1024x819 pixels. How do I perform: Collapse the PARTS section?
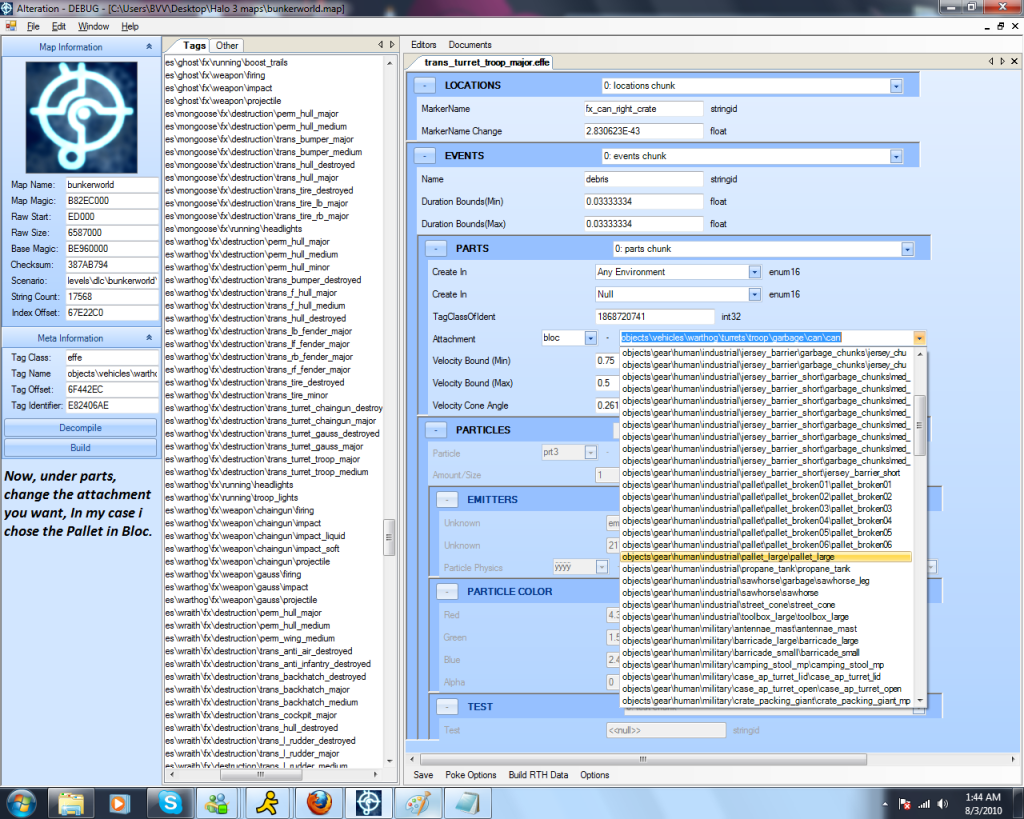tap(436, 249)
